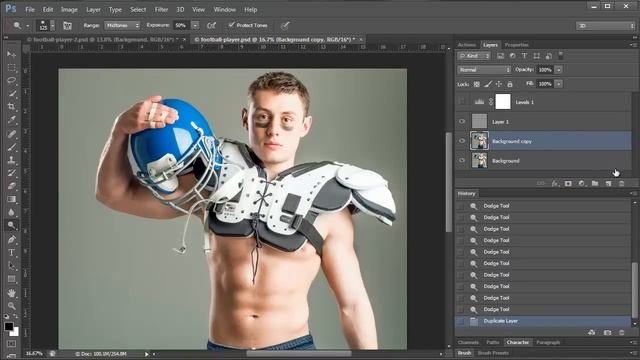Viewport: 640px width, 360px height.
Task: Select the Zoom tool
Action: (x=11, y=306)
